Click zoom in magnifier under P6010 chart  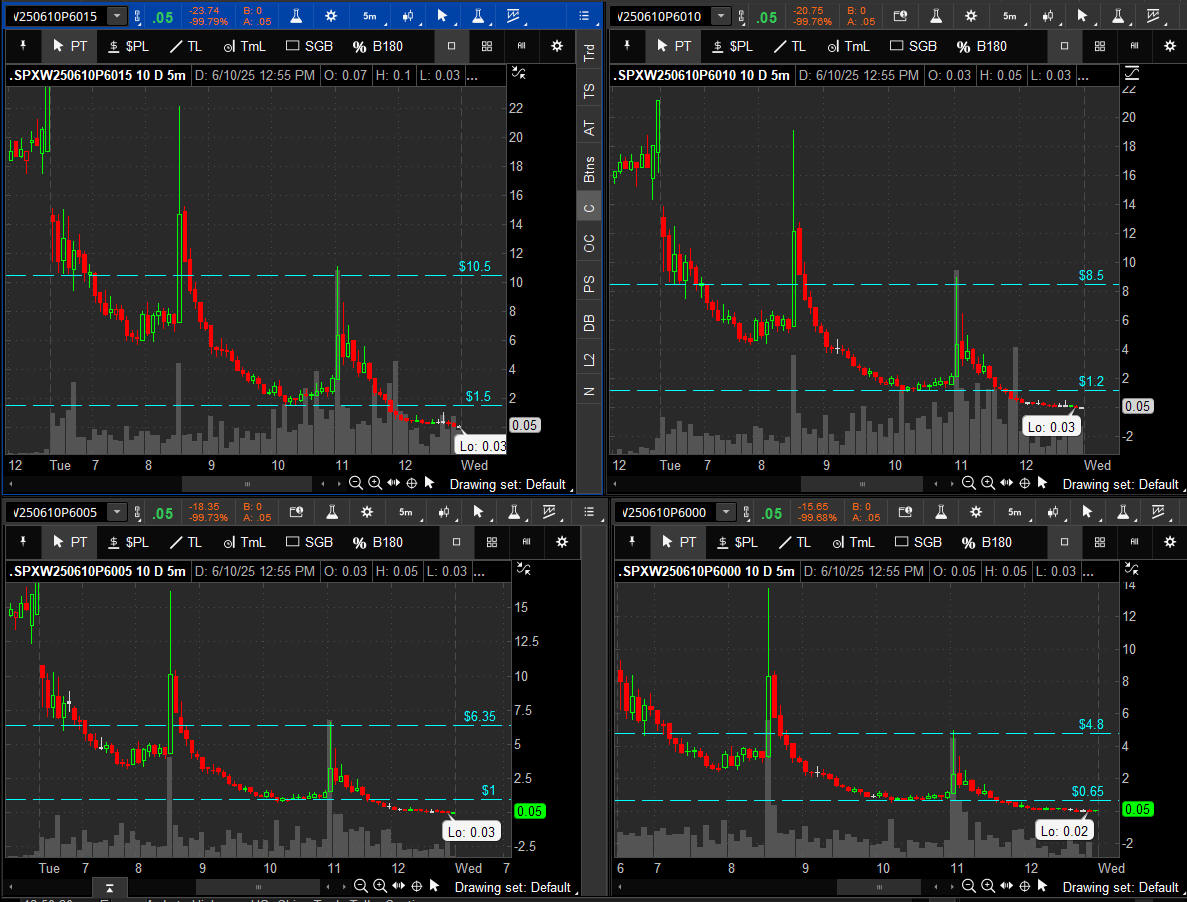[x=987, y=484]
